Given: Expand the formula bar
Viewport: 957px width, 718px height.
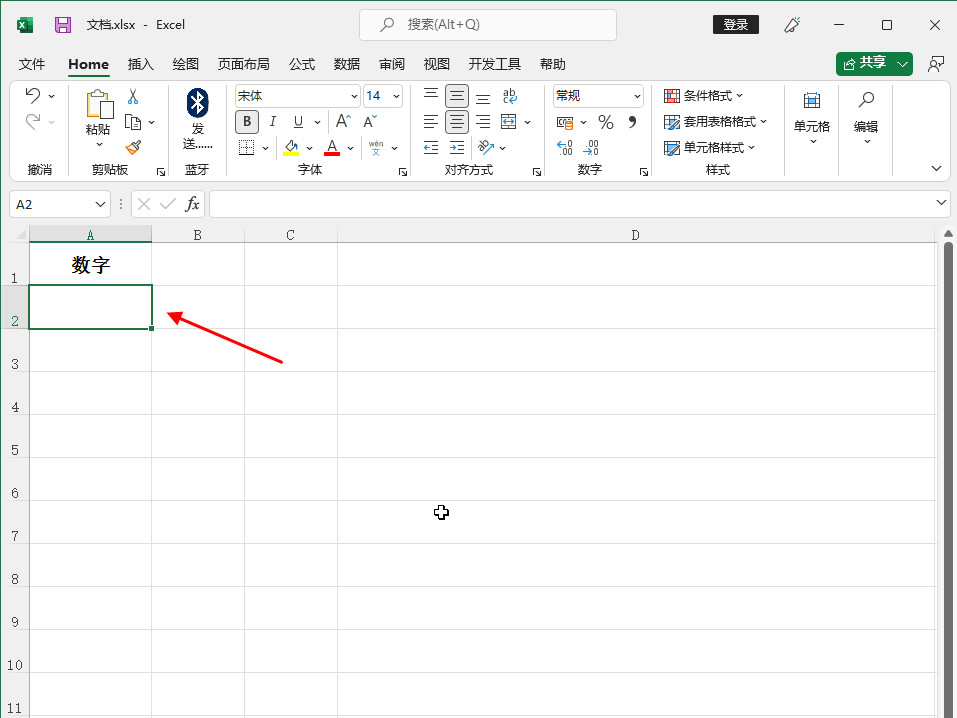Looking at the screenshot, I should point(941,202).
